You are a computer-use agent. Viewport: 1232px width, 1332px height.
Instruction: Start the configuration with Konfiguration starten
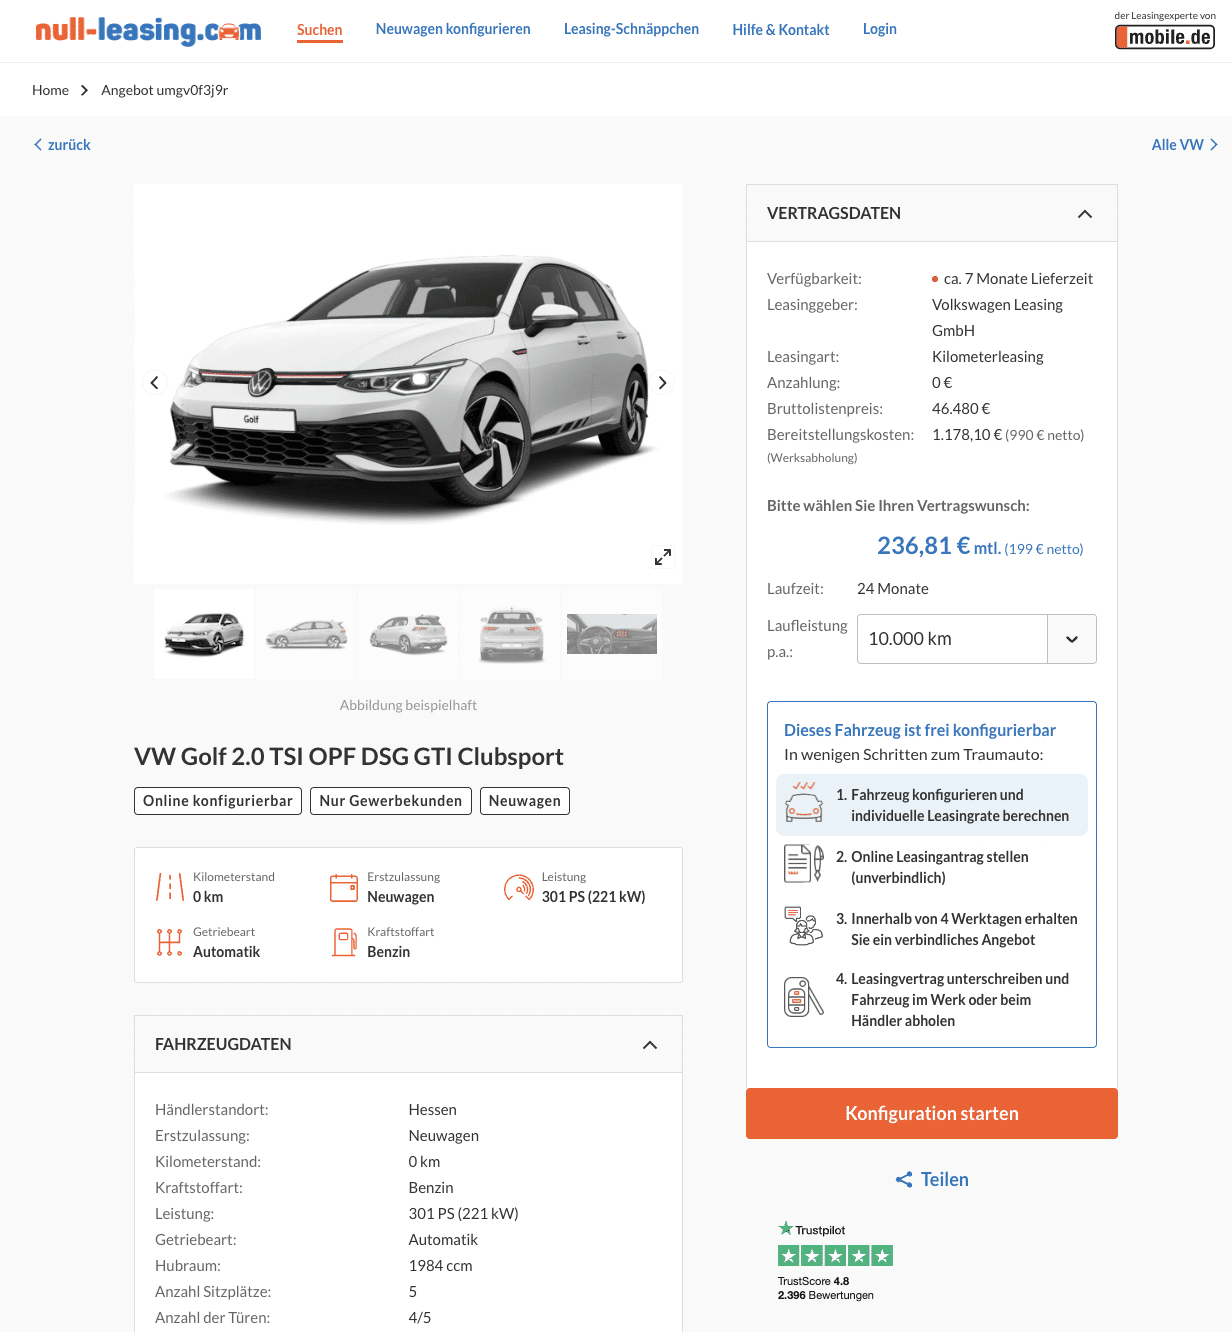click(932, 1114)
